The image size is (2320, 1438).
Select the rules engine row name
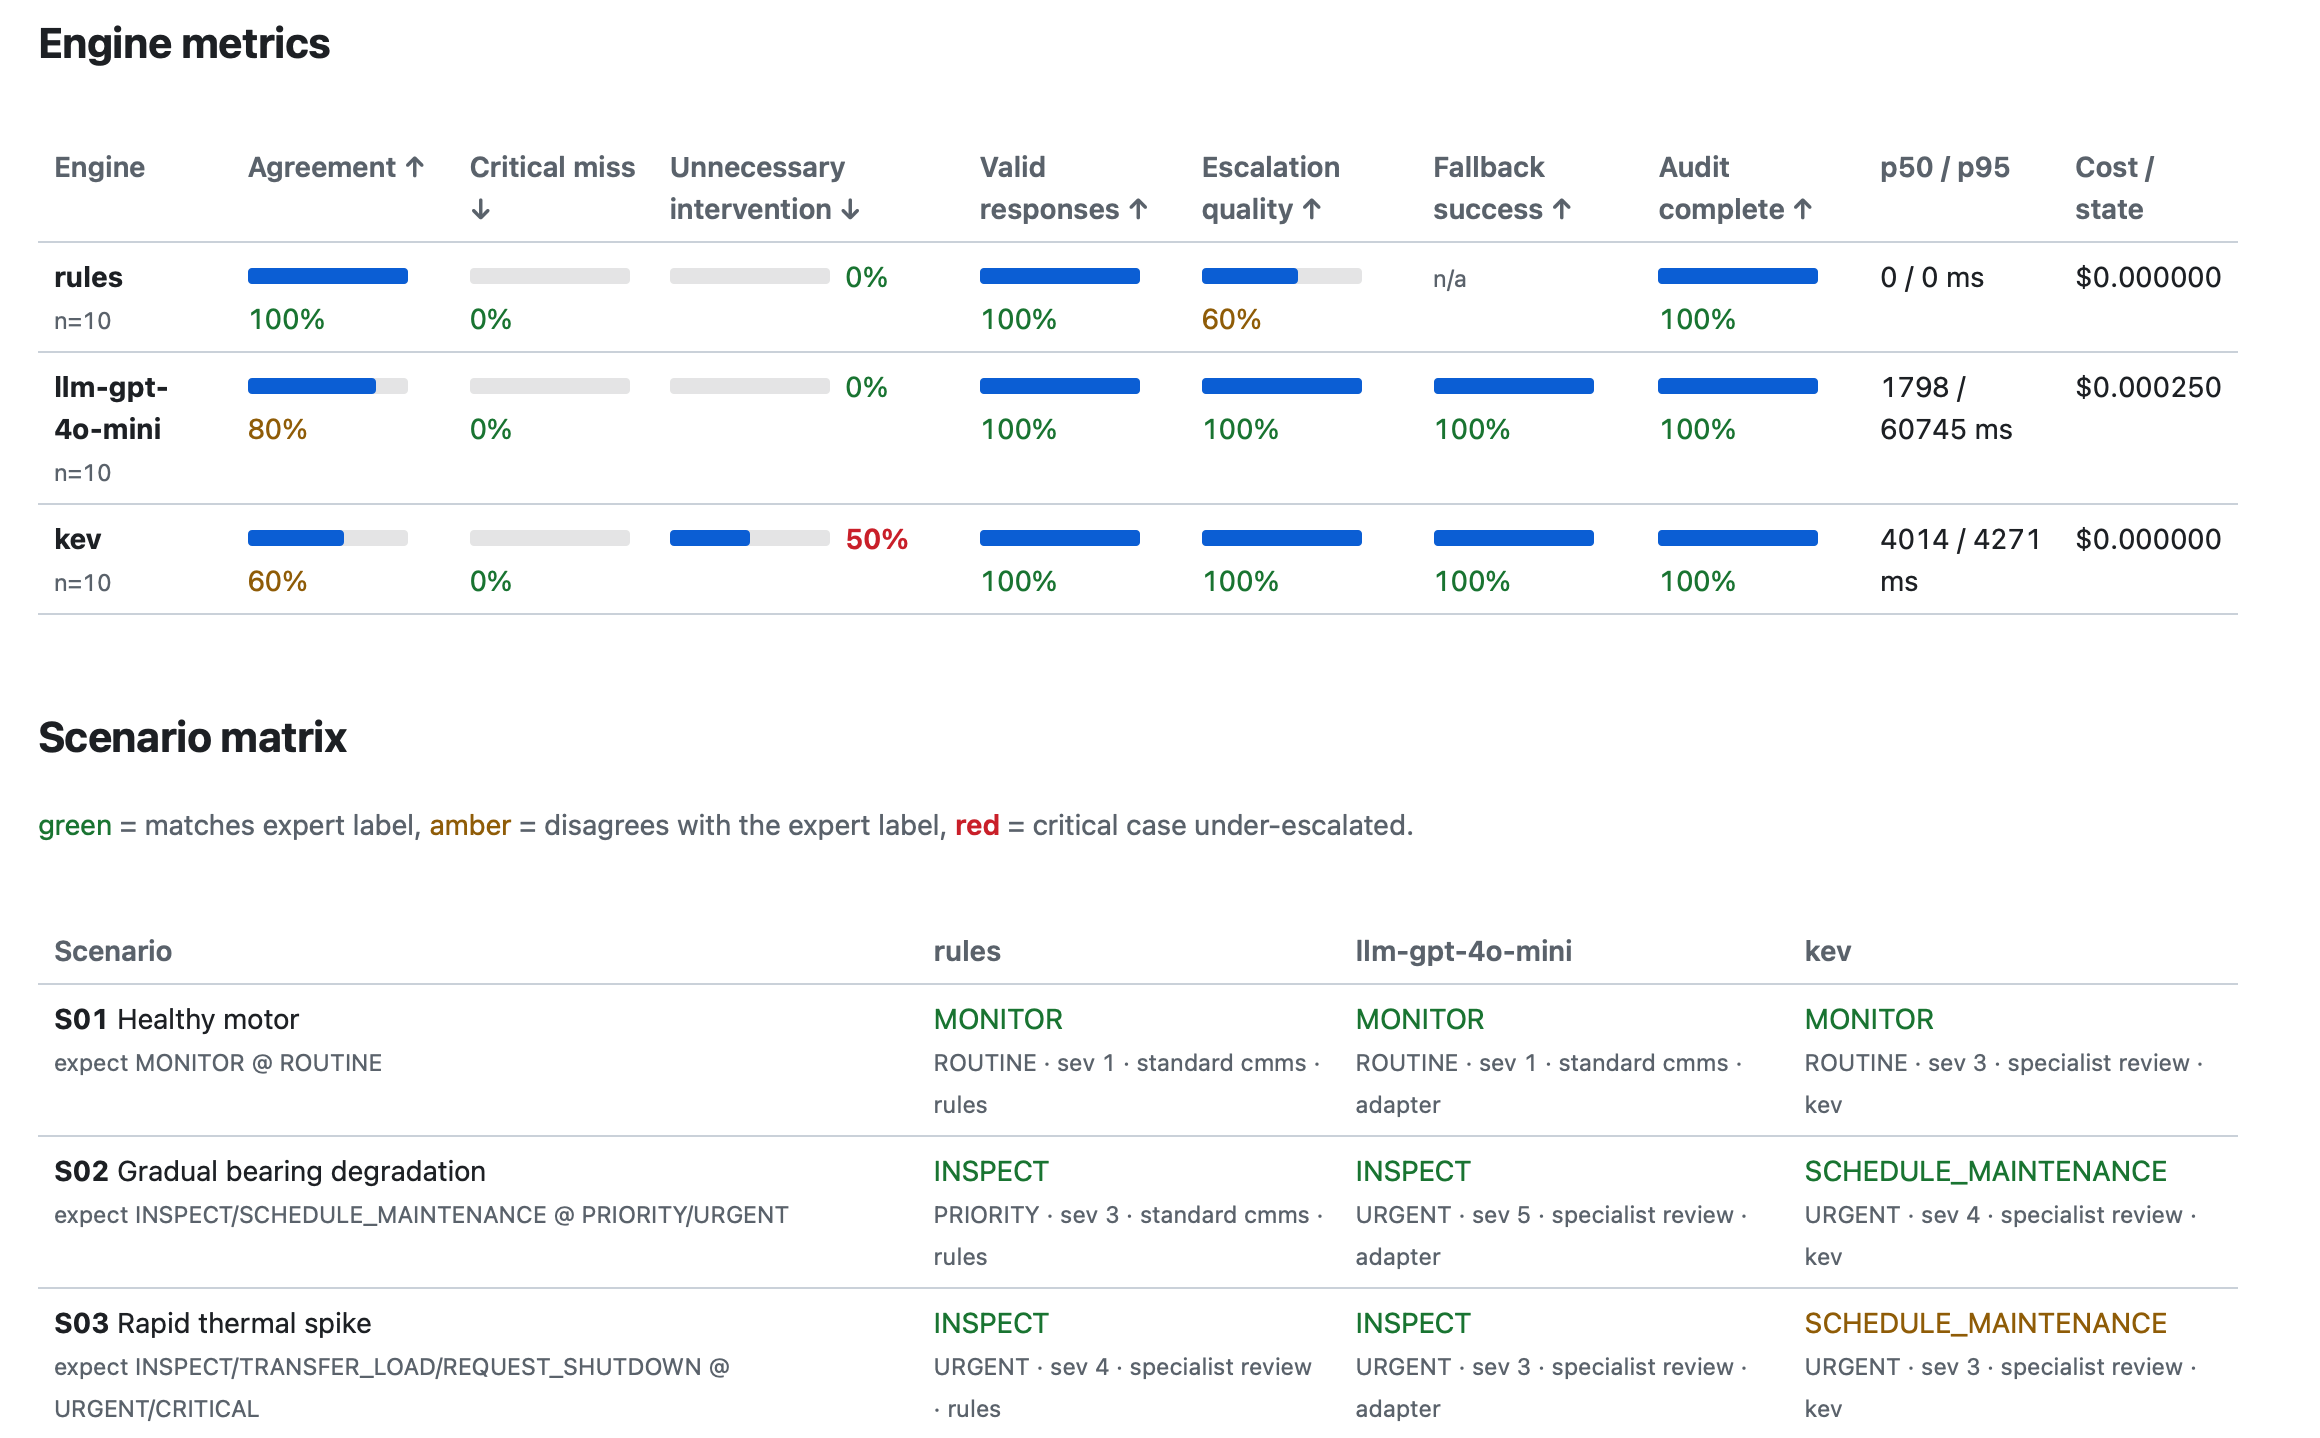[x=88, y=277]
